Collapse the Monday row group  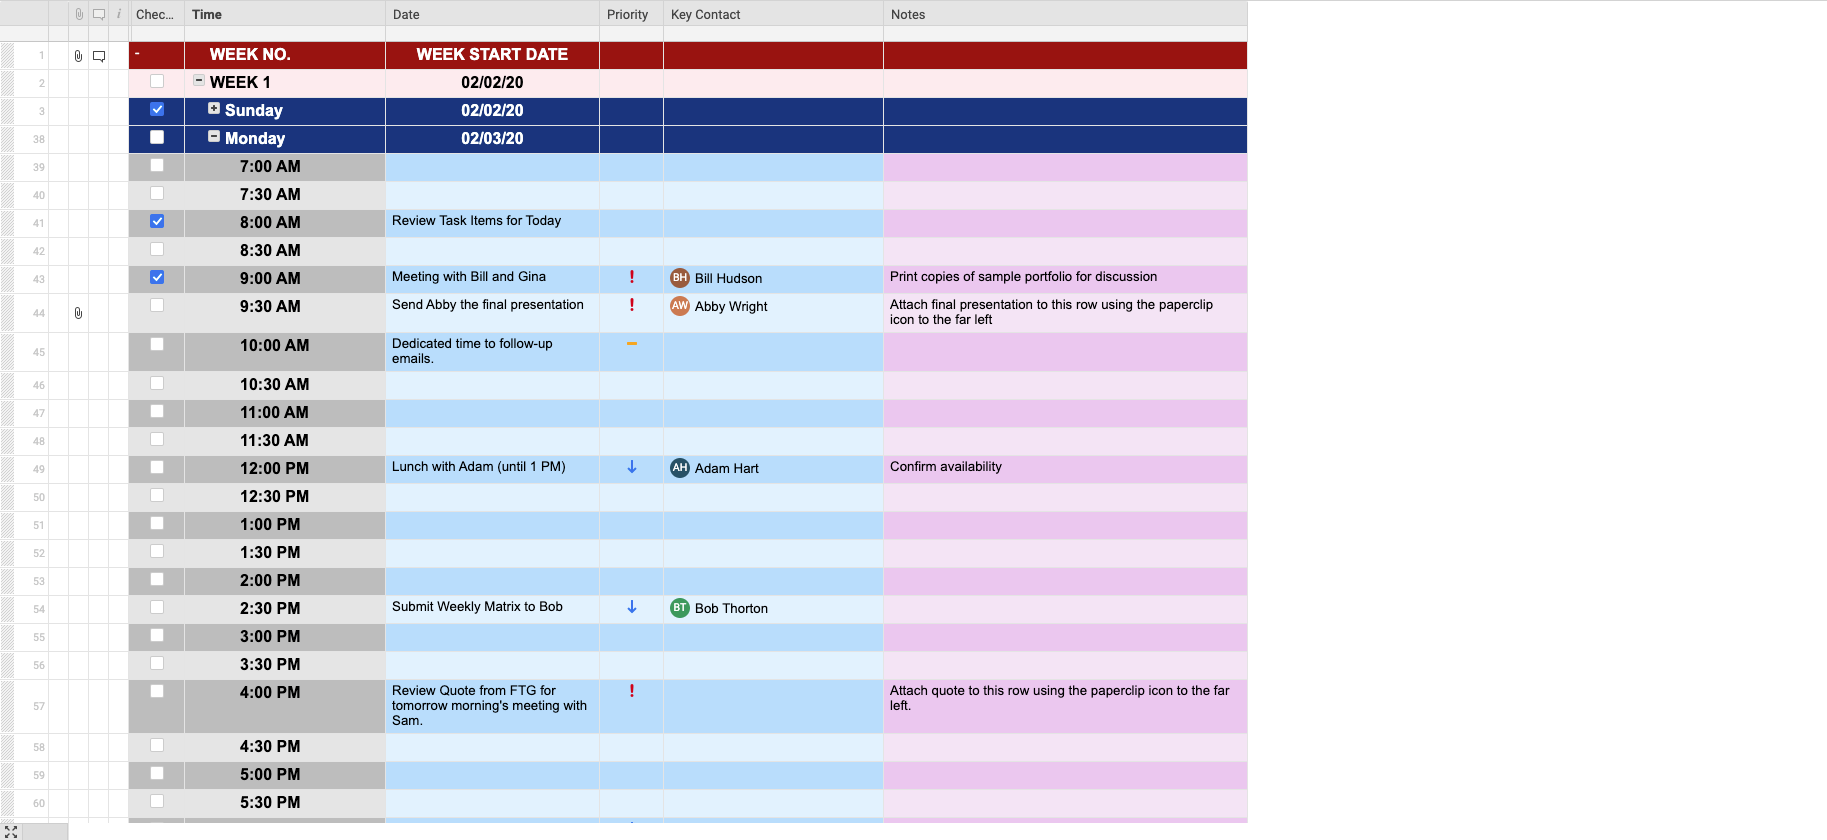click(214, 137)
